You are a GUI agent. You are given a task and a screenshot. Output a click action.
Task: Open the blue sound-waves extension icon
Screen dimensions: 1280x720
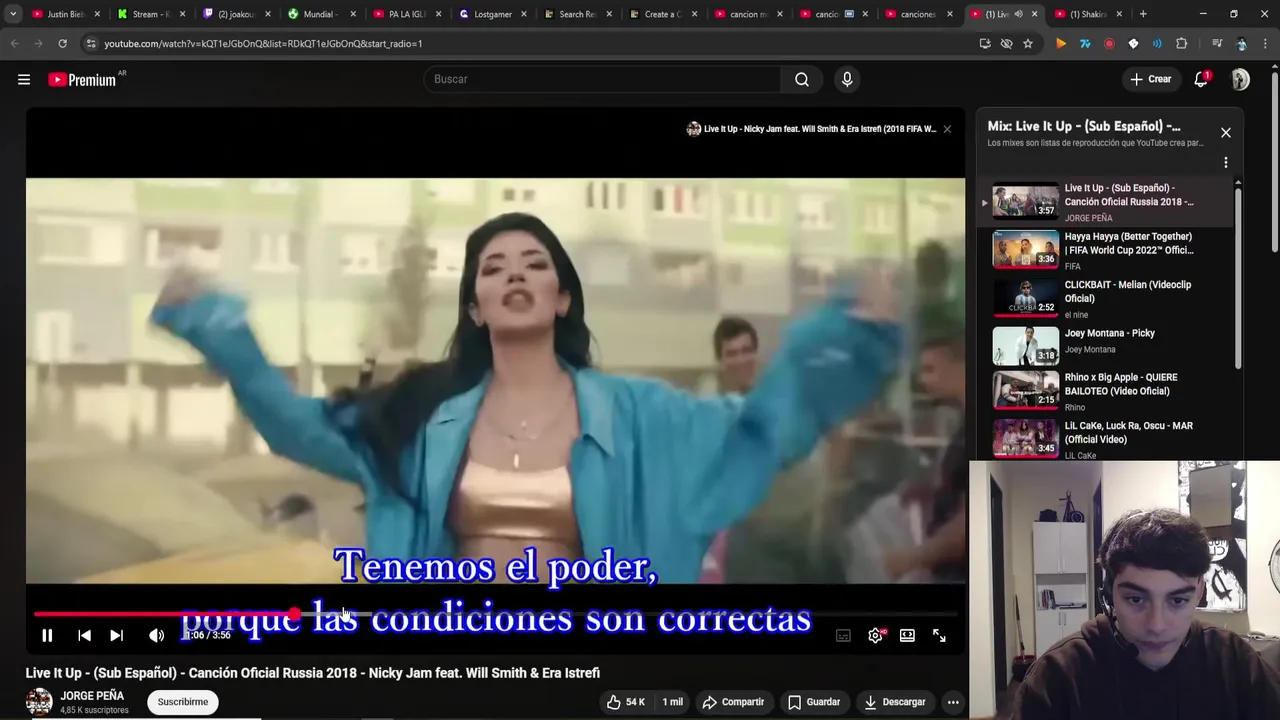coord(1157,44)
